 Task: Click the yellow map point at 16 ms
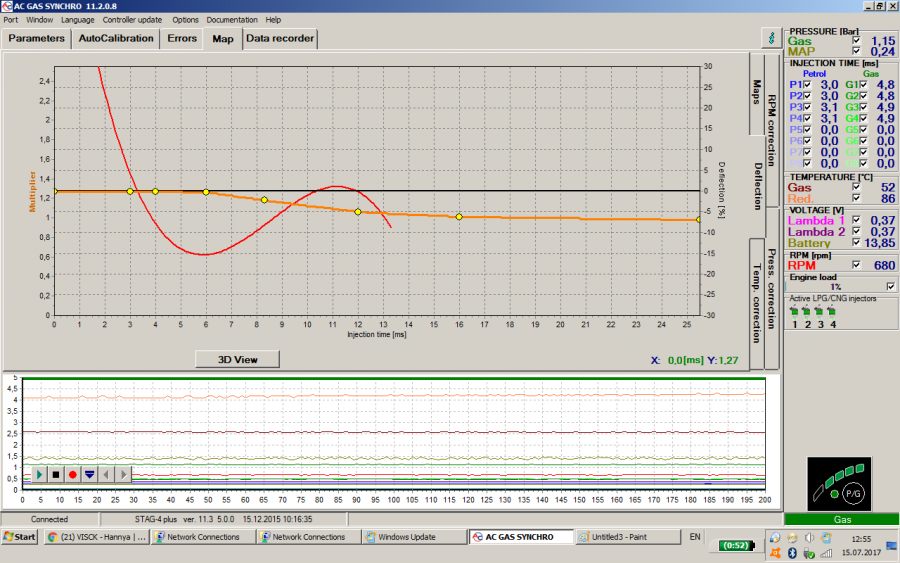click(459, 217)
